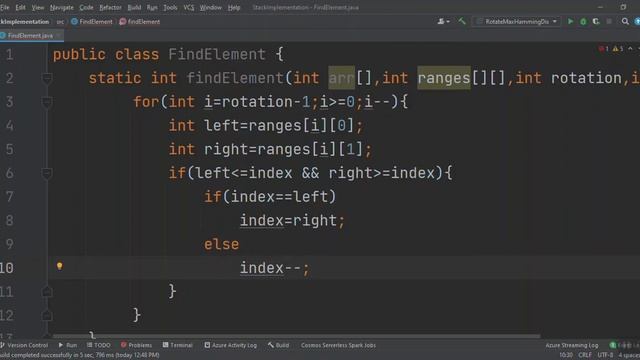
Task: Open the Tools menu
Action: (x=170, y=7)
